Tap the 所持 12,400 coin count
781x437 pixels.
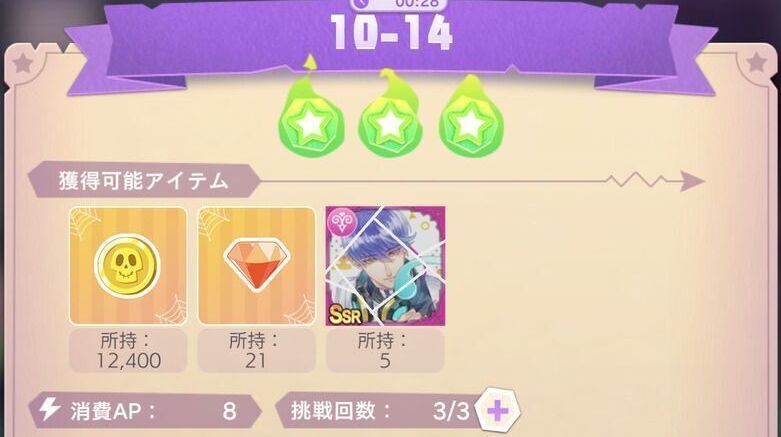[128, 350]
